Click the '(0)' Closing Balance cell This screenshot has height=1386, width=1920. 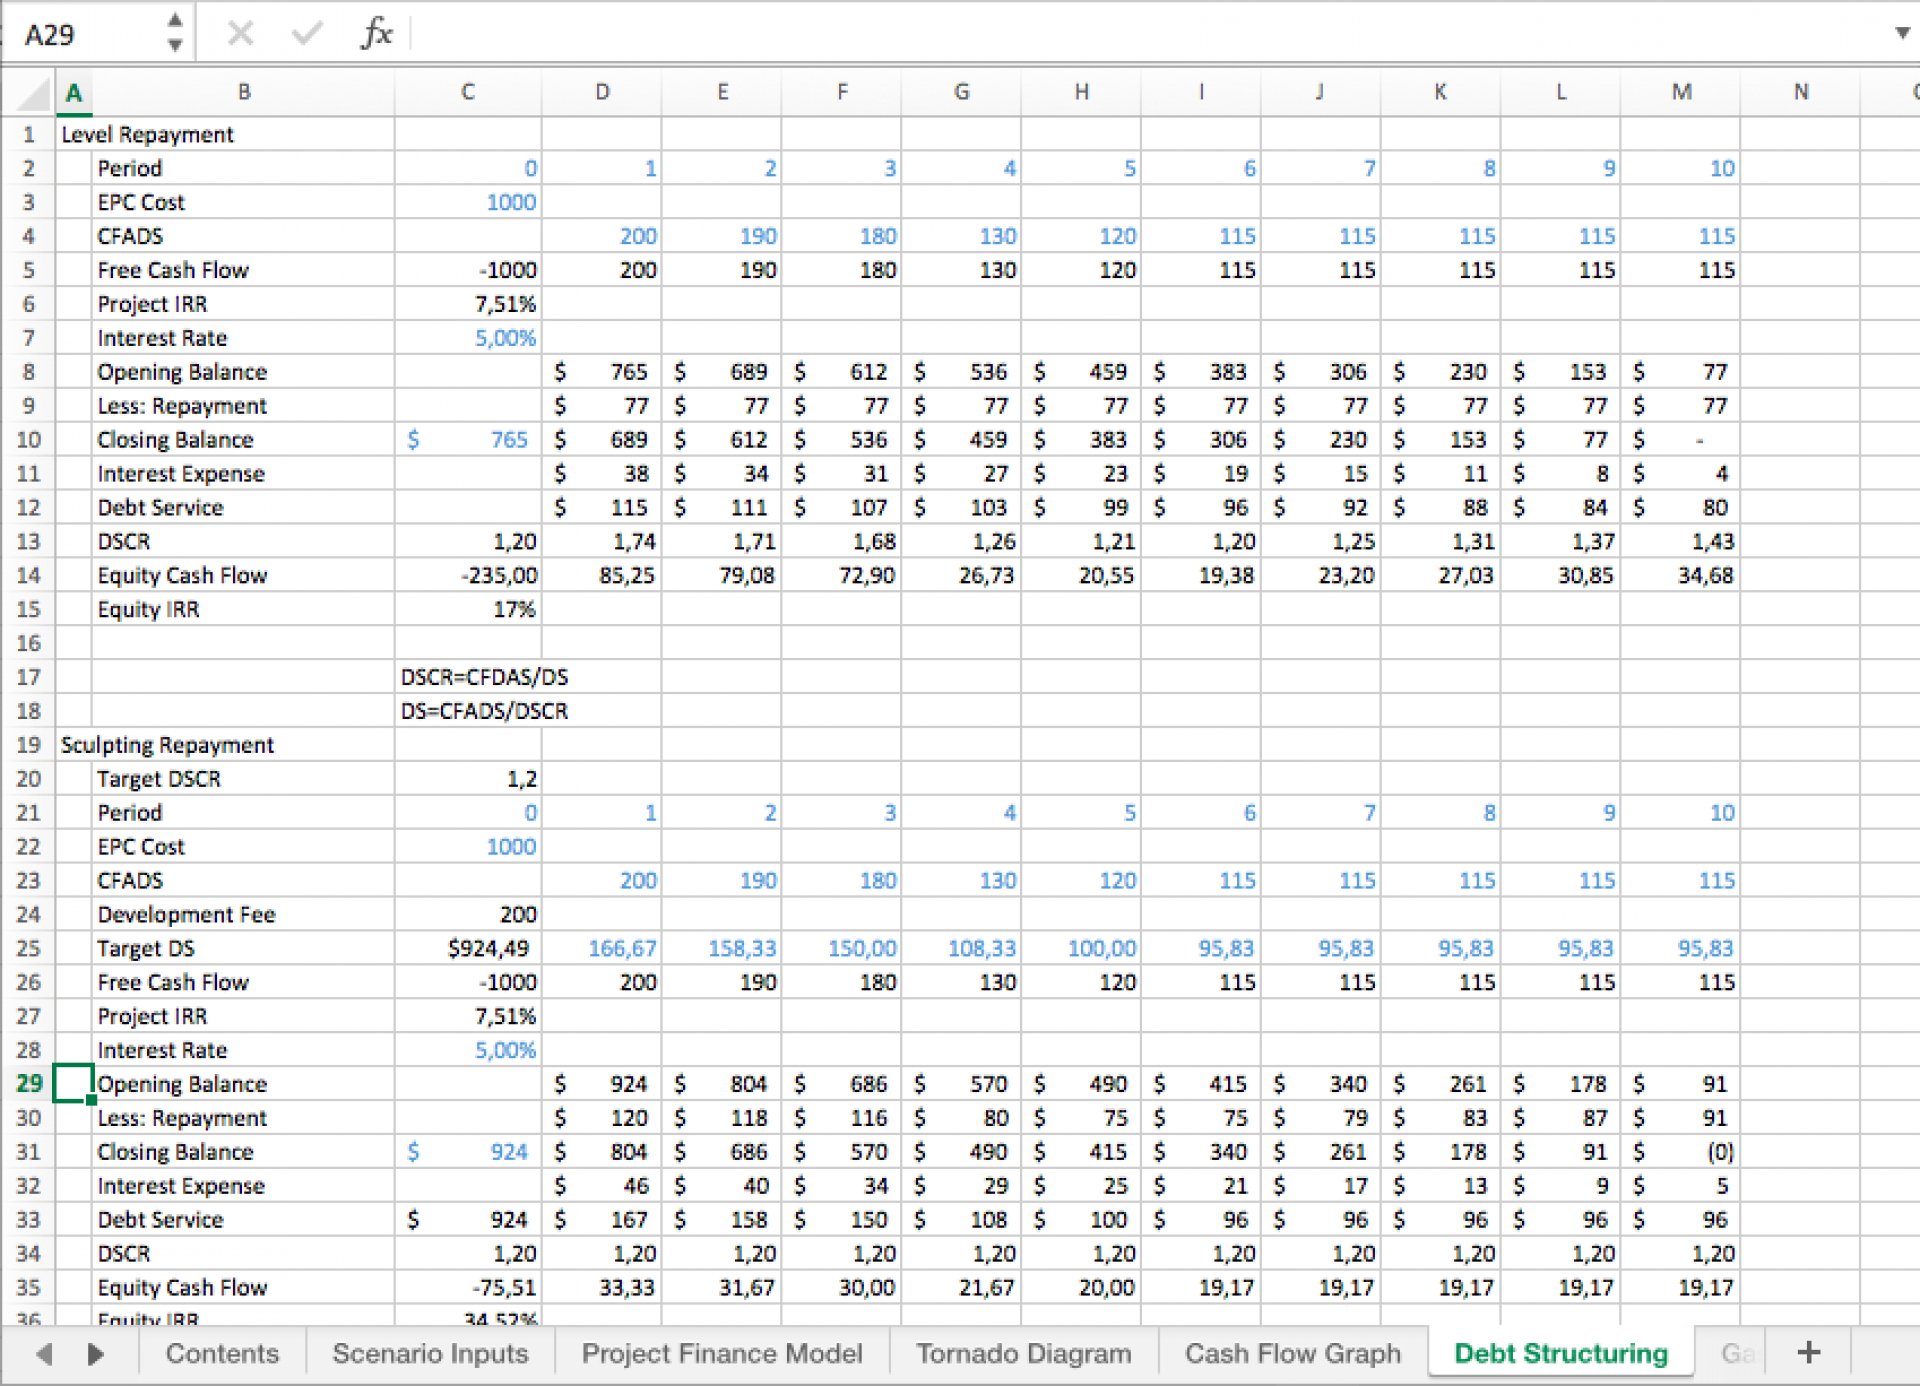[x=1681, y=1152]
